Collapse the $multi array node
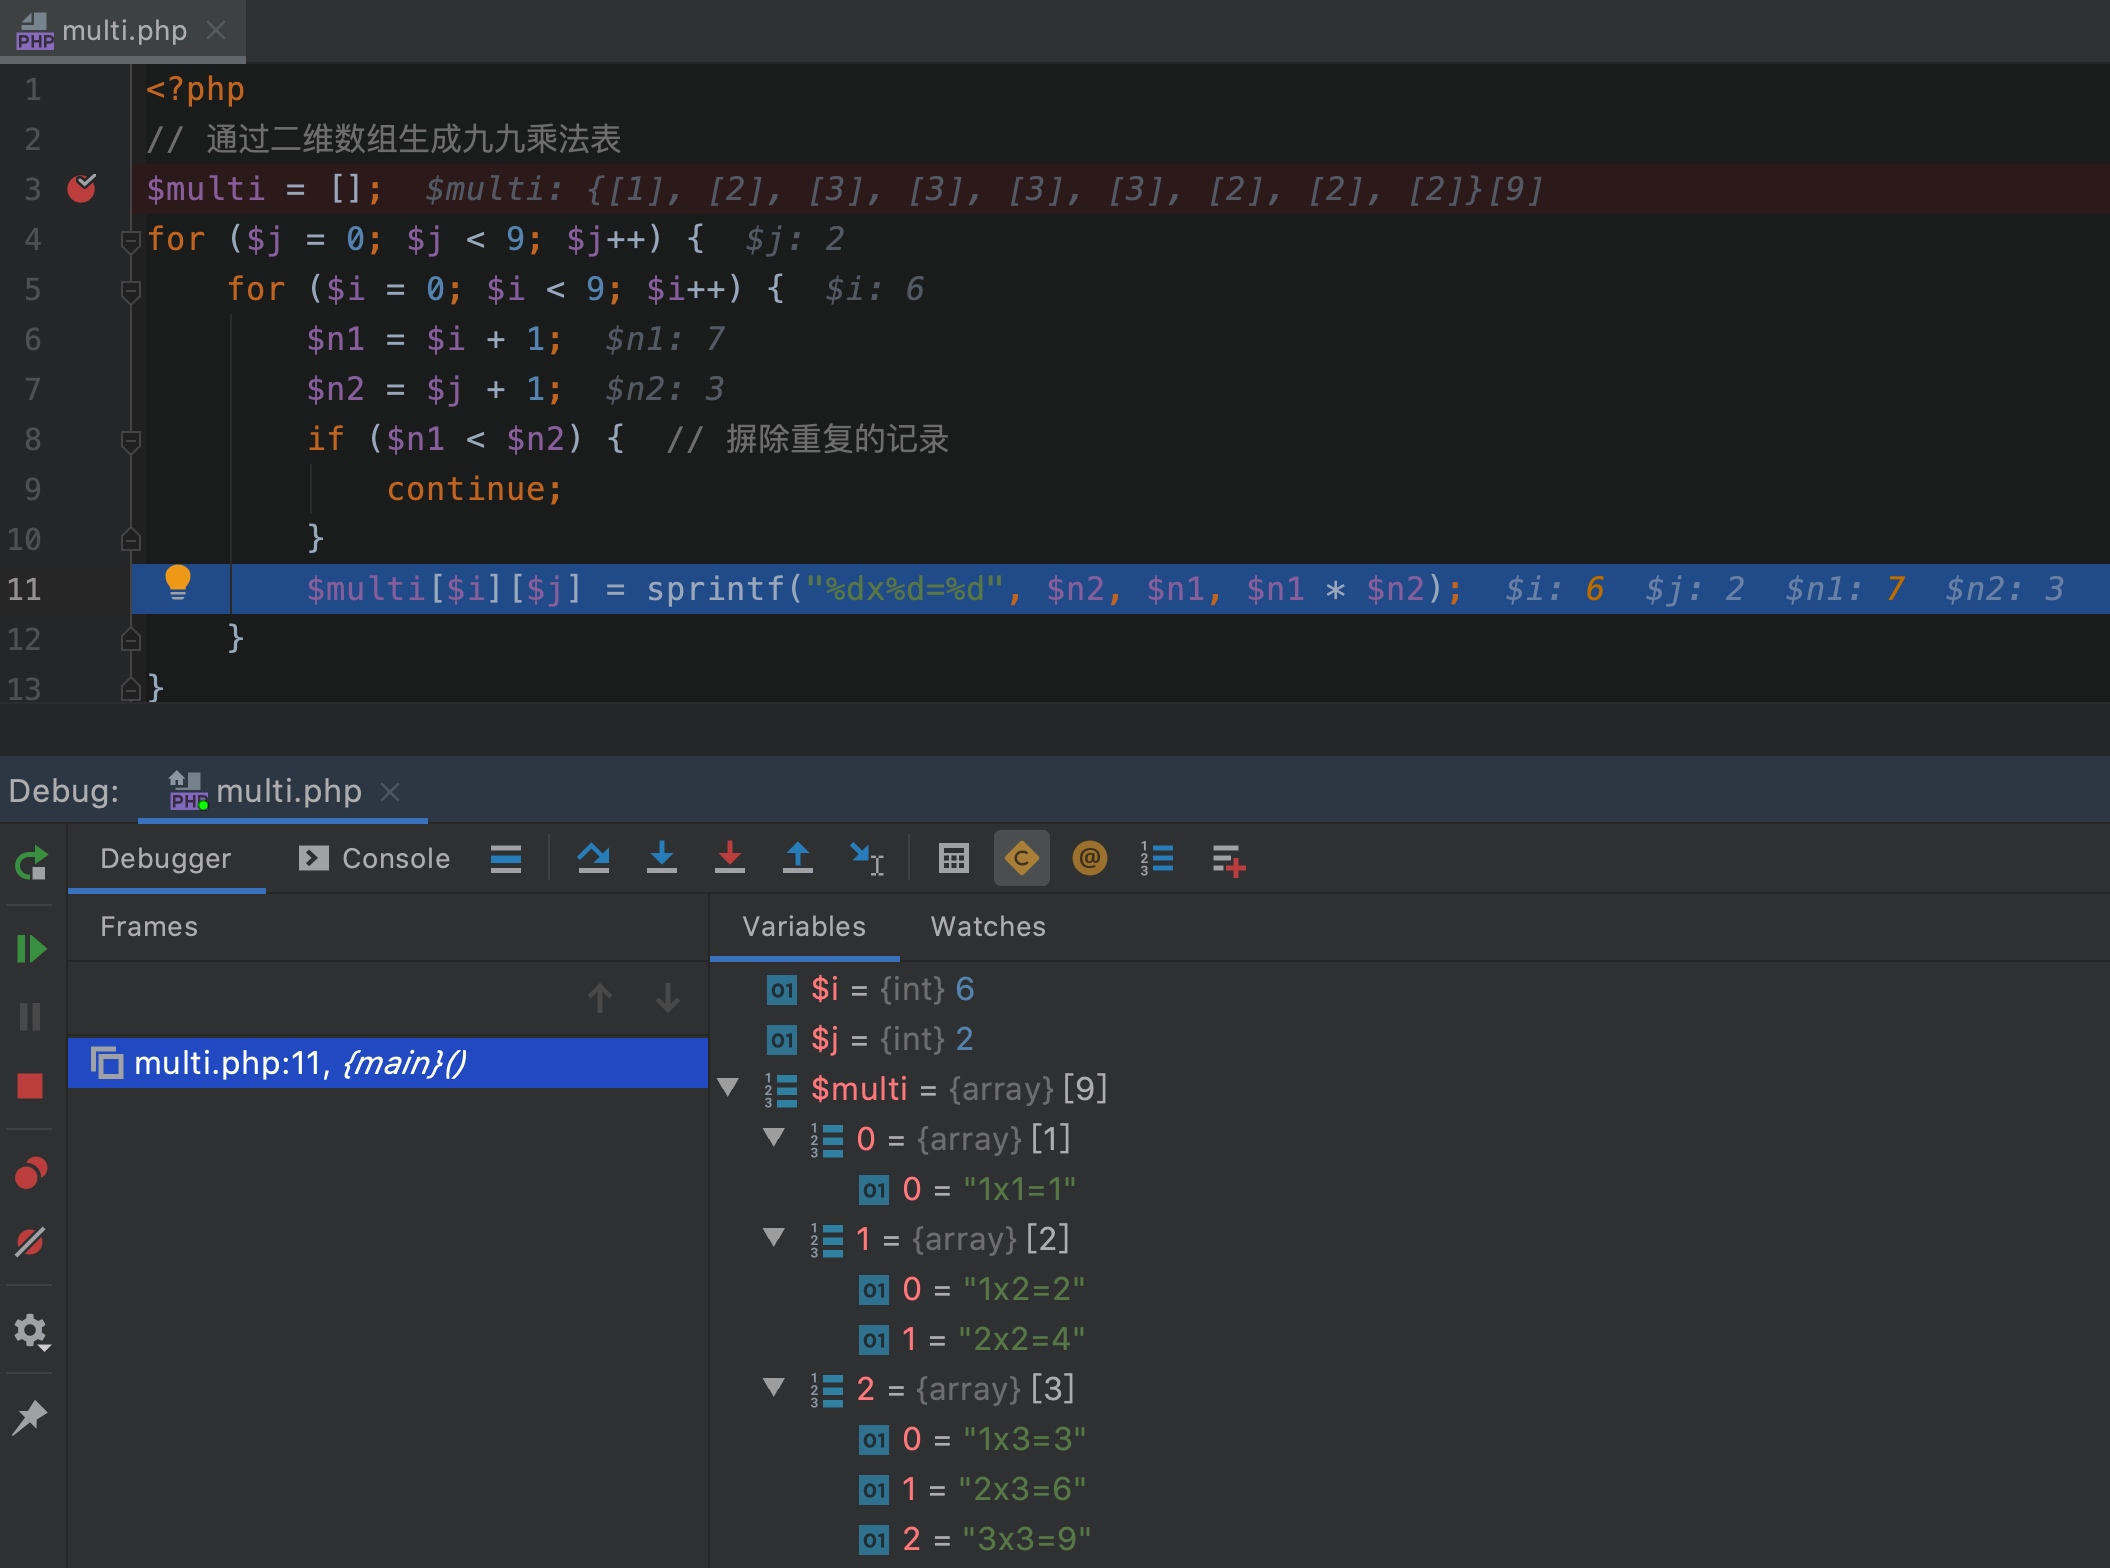Viewport: 2110px width, 1568px height. coord(728,1088)
